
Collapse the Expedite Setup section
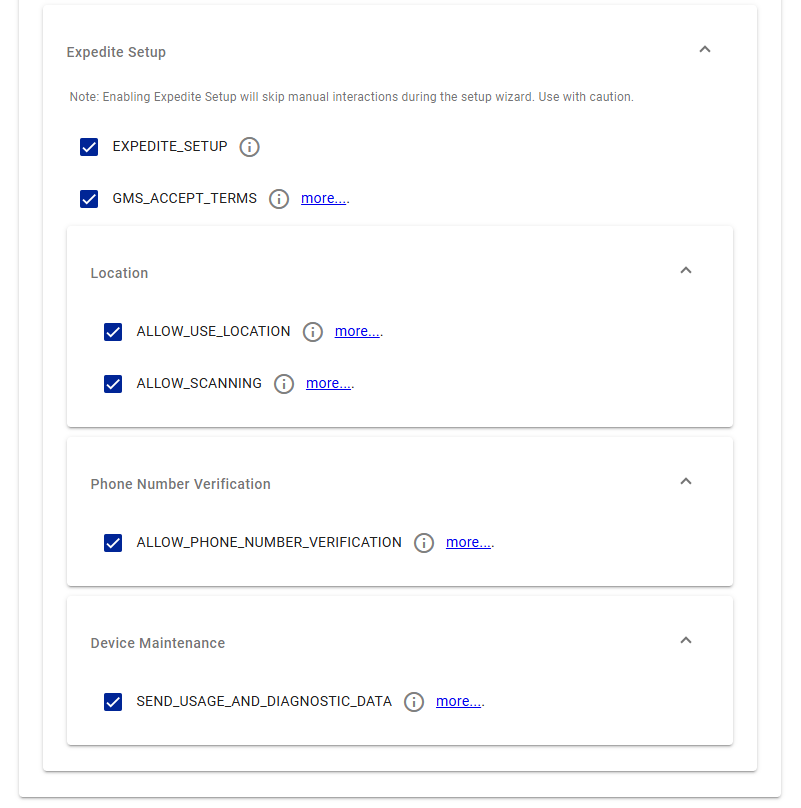click(x=705, y=50)
